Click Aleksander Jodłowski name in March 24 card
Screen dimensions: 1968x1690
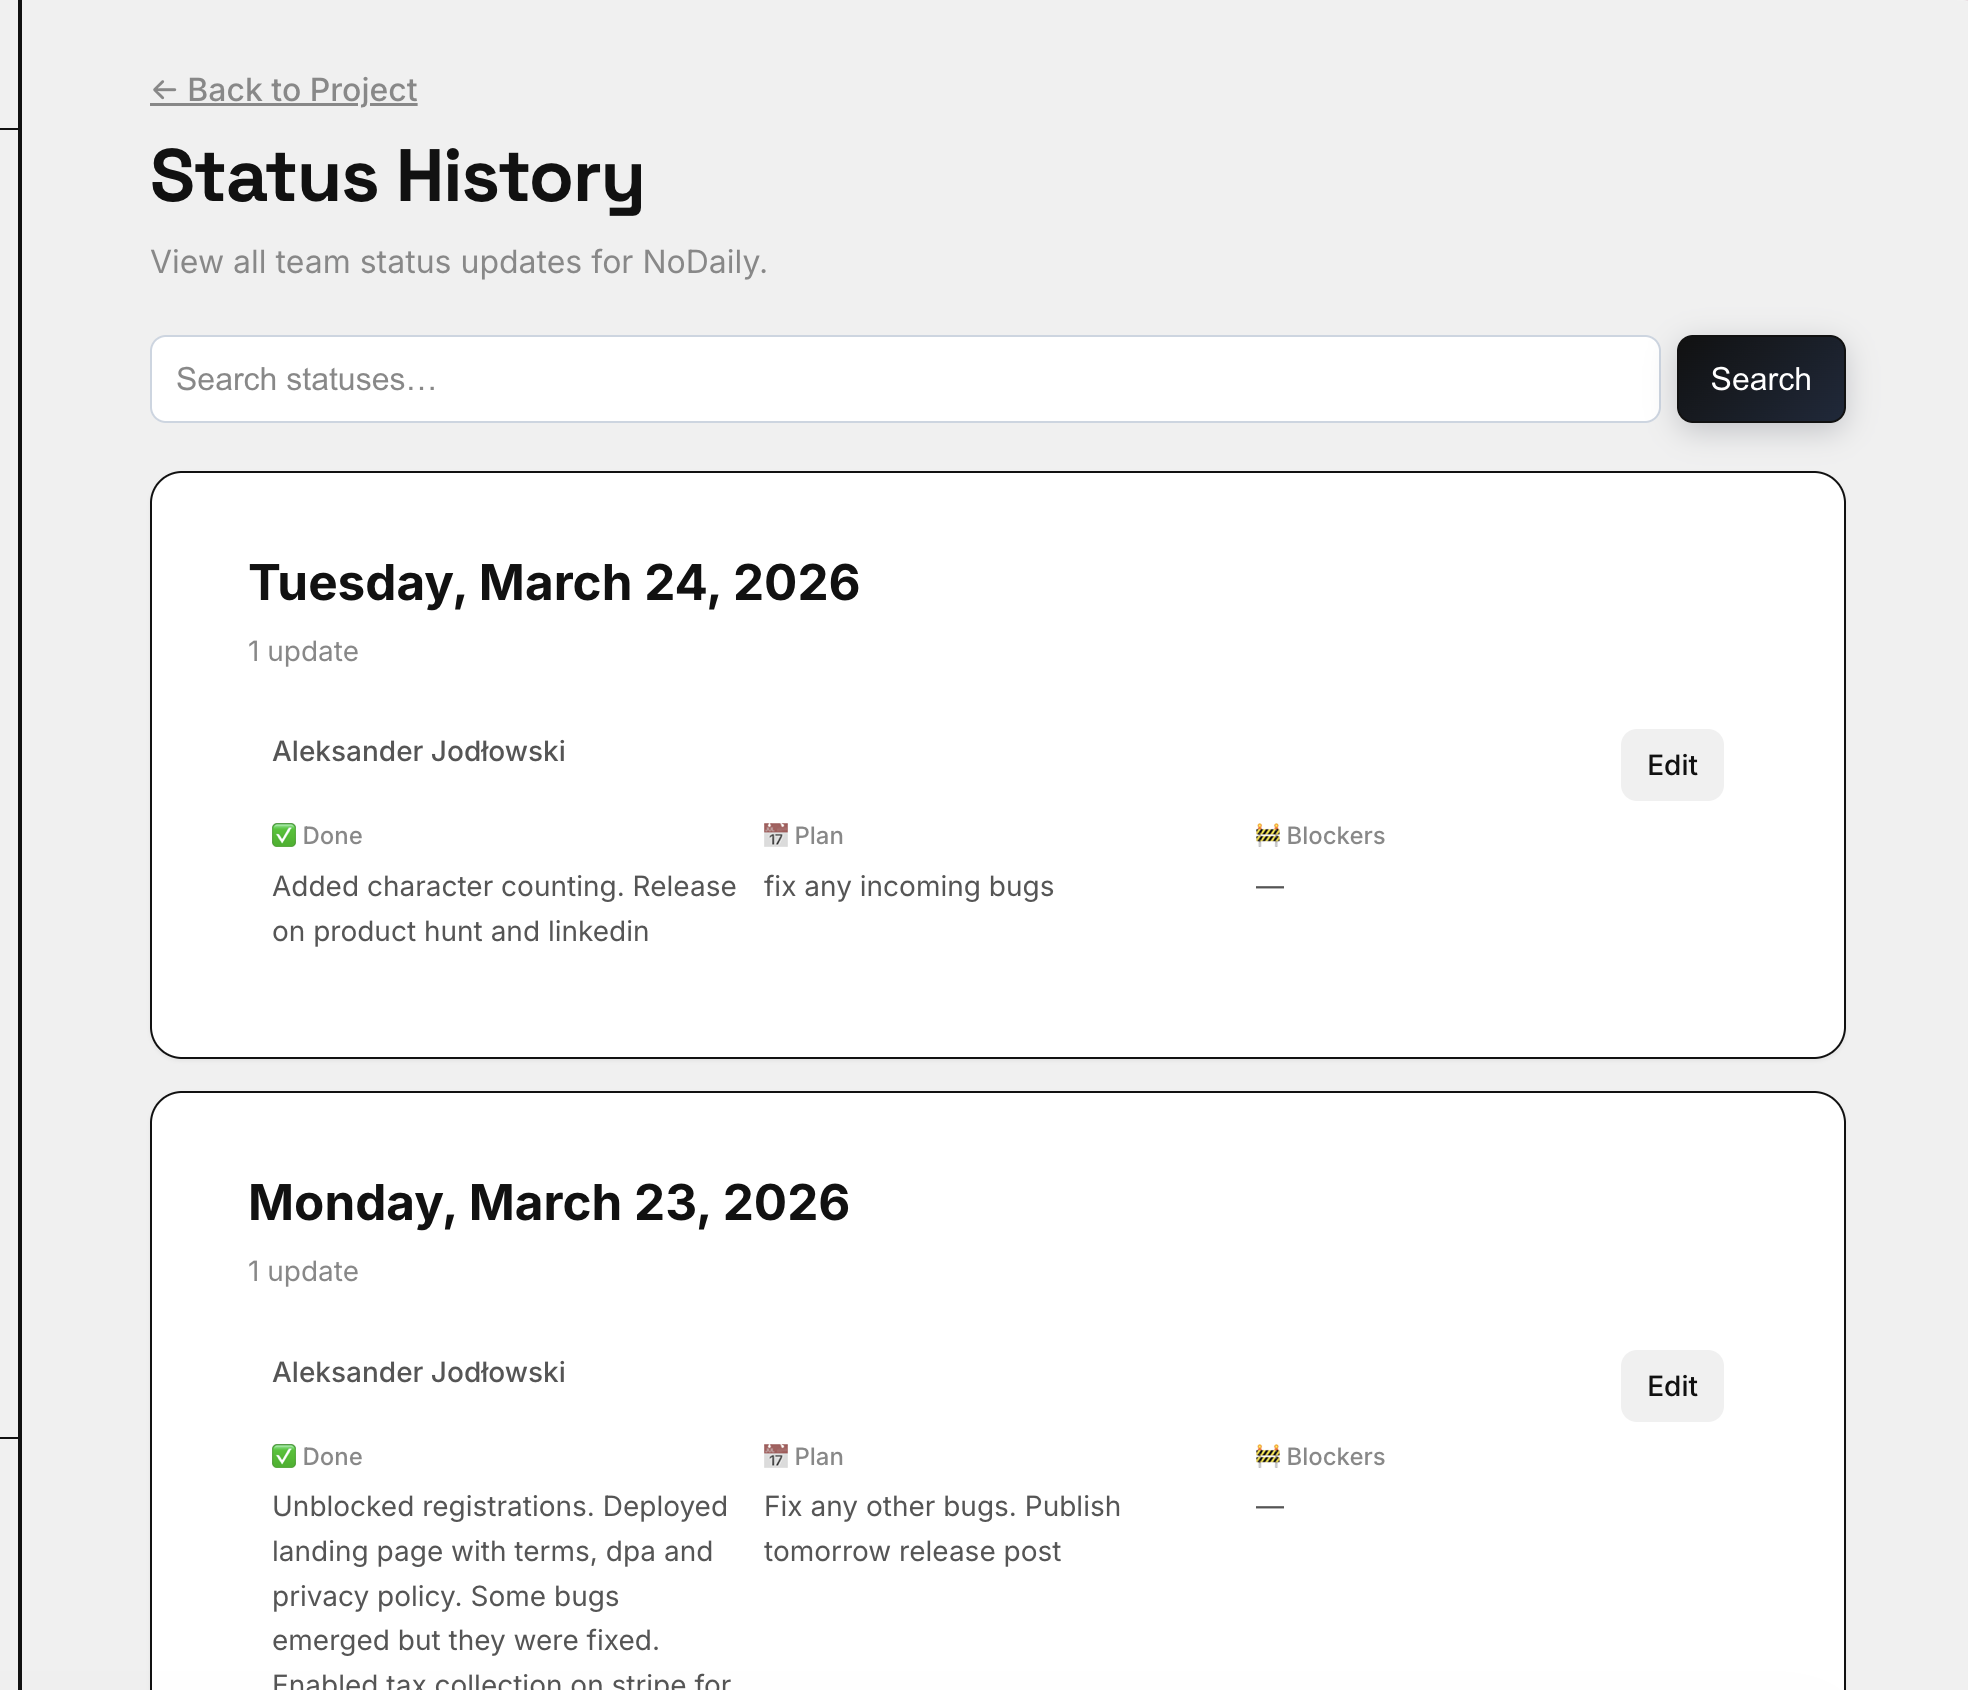tap(419, 751)
